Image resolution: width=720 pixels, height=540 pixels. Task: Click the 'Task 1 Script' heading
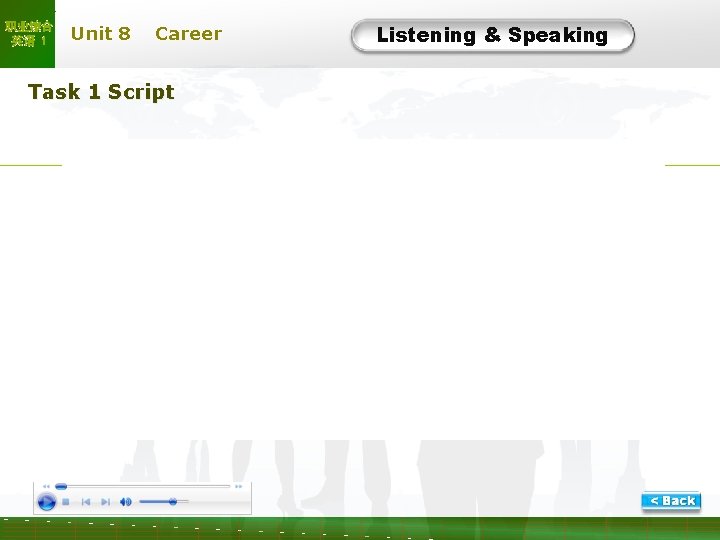click(x=101, y=92)
